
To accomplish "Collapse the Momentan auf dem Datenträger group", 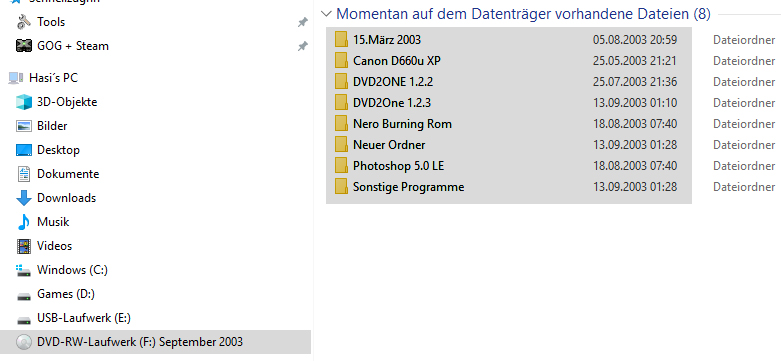I will (326, 14).
